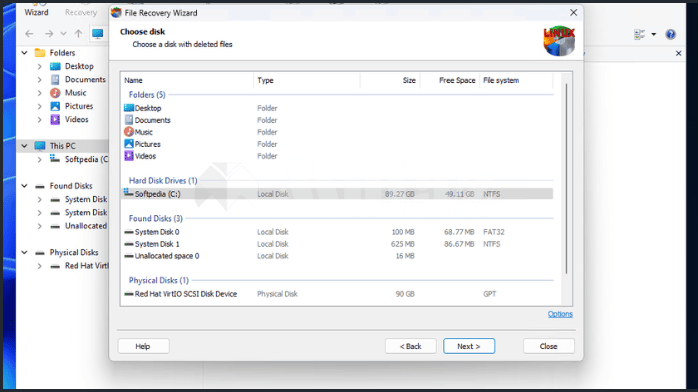Image resolution: width=698 pixels, height=392 pixels.
Task: Click the Found Disks (3) group header
Action: [155, 218]
